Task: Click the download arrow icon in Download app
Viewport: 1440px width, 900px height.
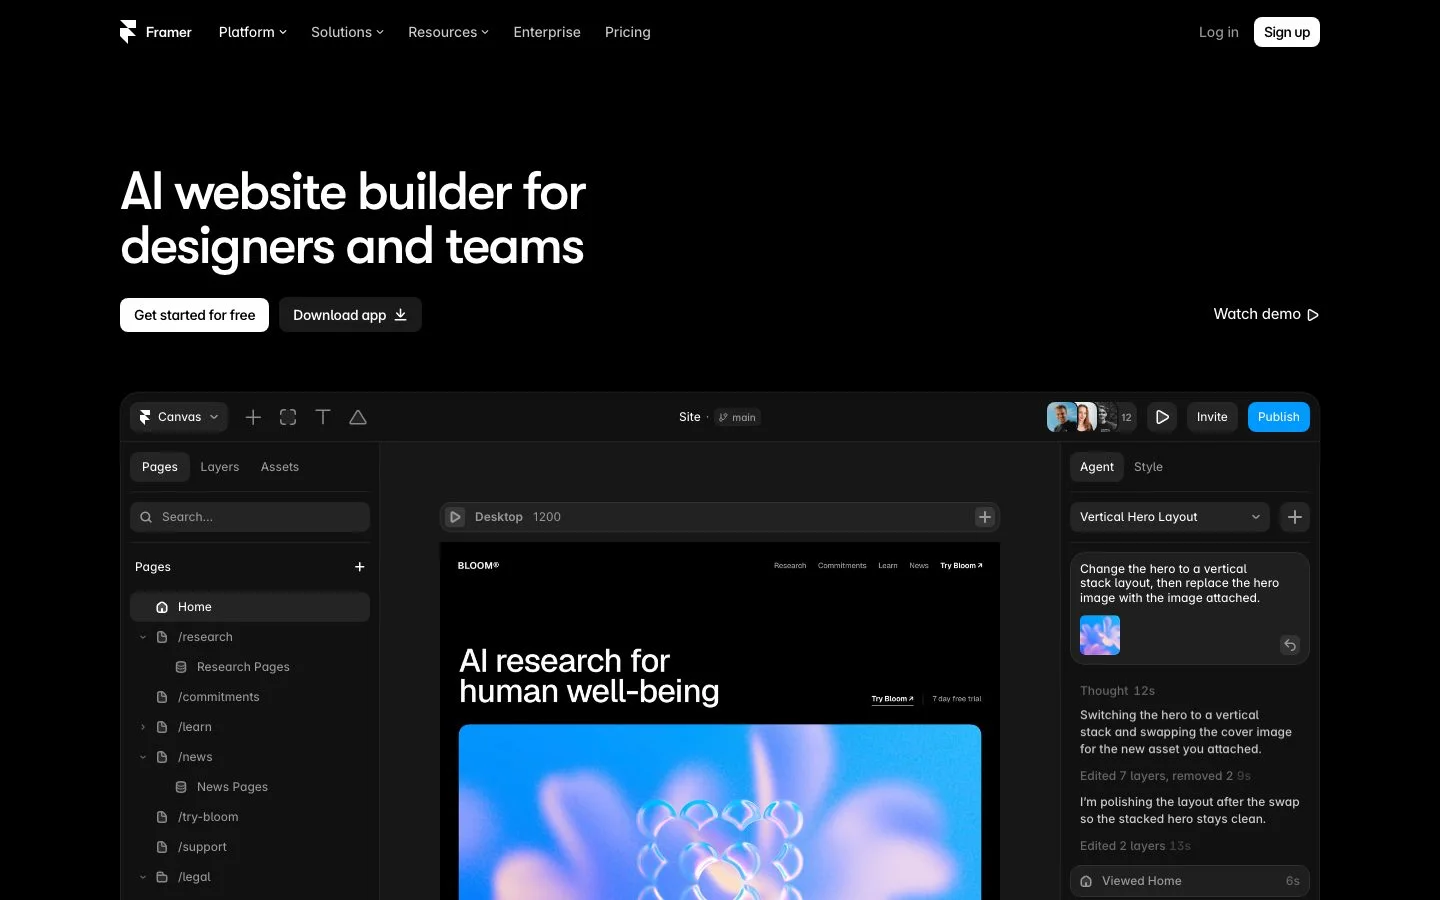Action: pyautogui.click(x=401, y=315)
